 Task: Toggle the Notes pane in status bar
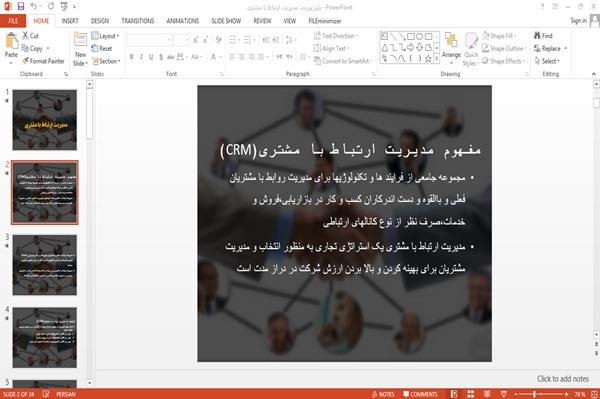coord(383,394)
